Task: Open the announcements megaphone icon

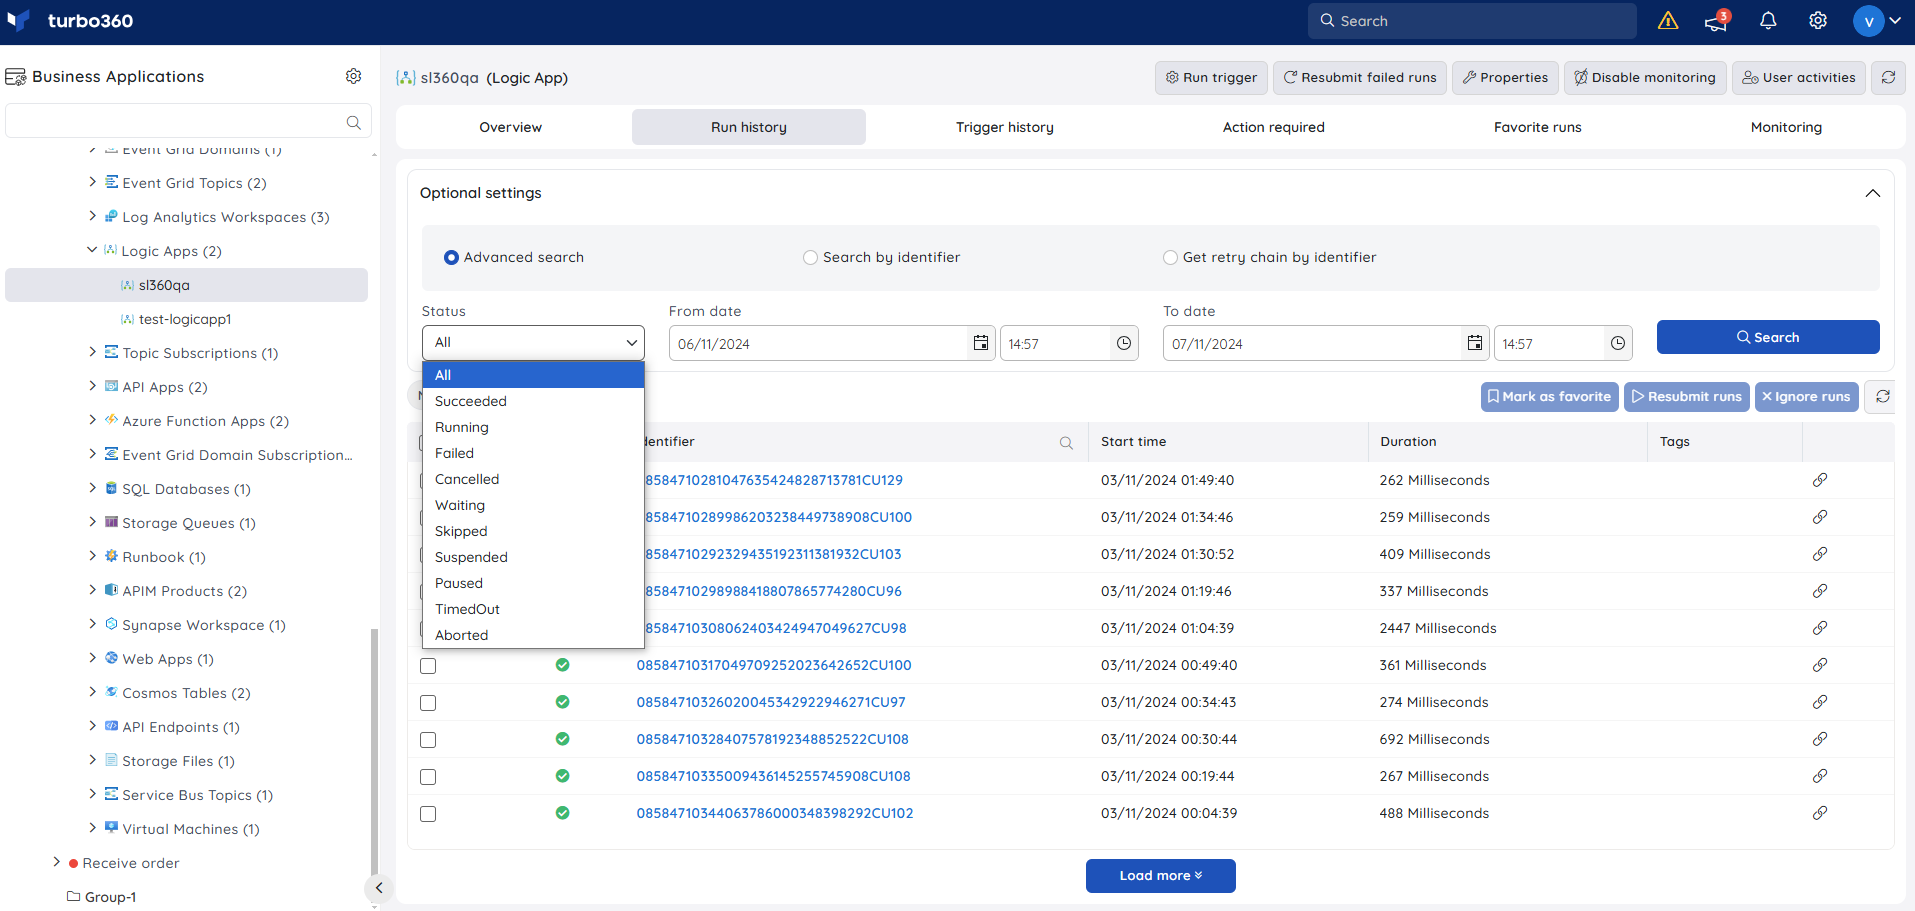Action: [x=1717, y=21]
